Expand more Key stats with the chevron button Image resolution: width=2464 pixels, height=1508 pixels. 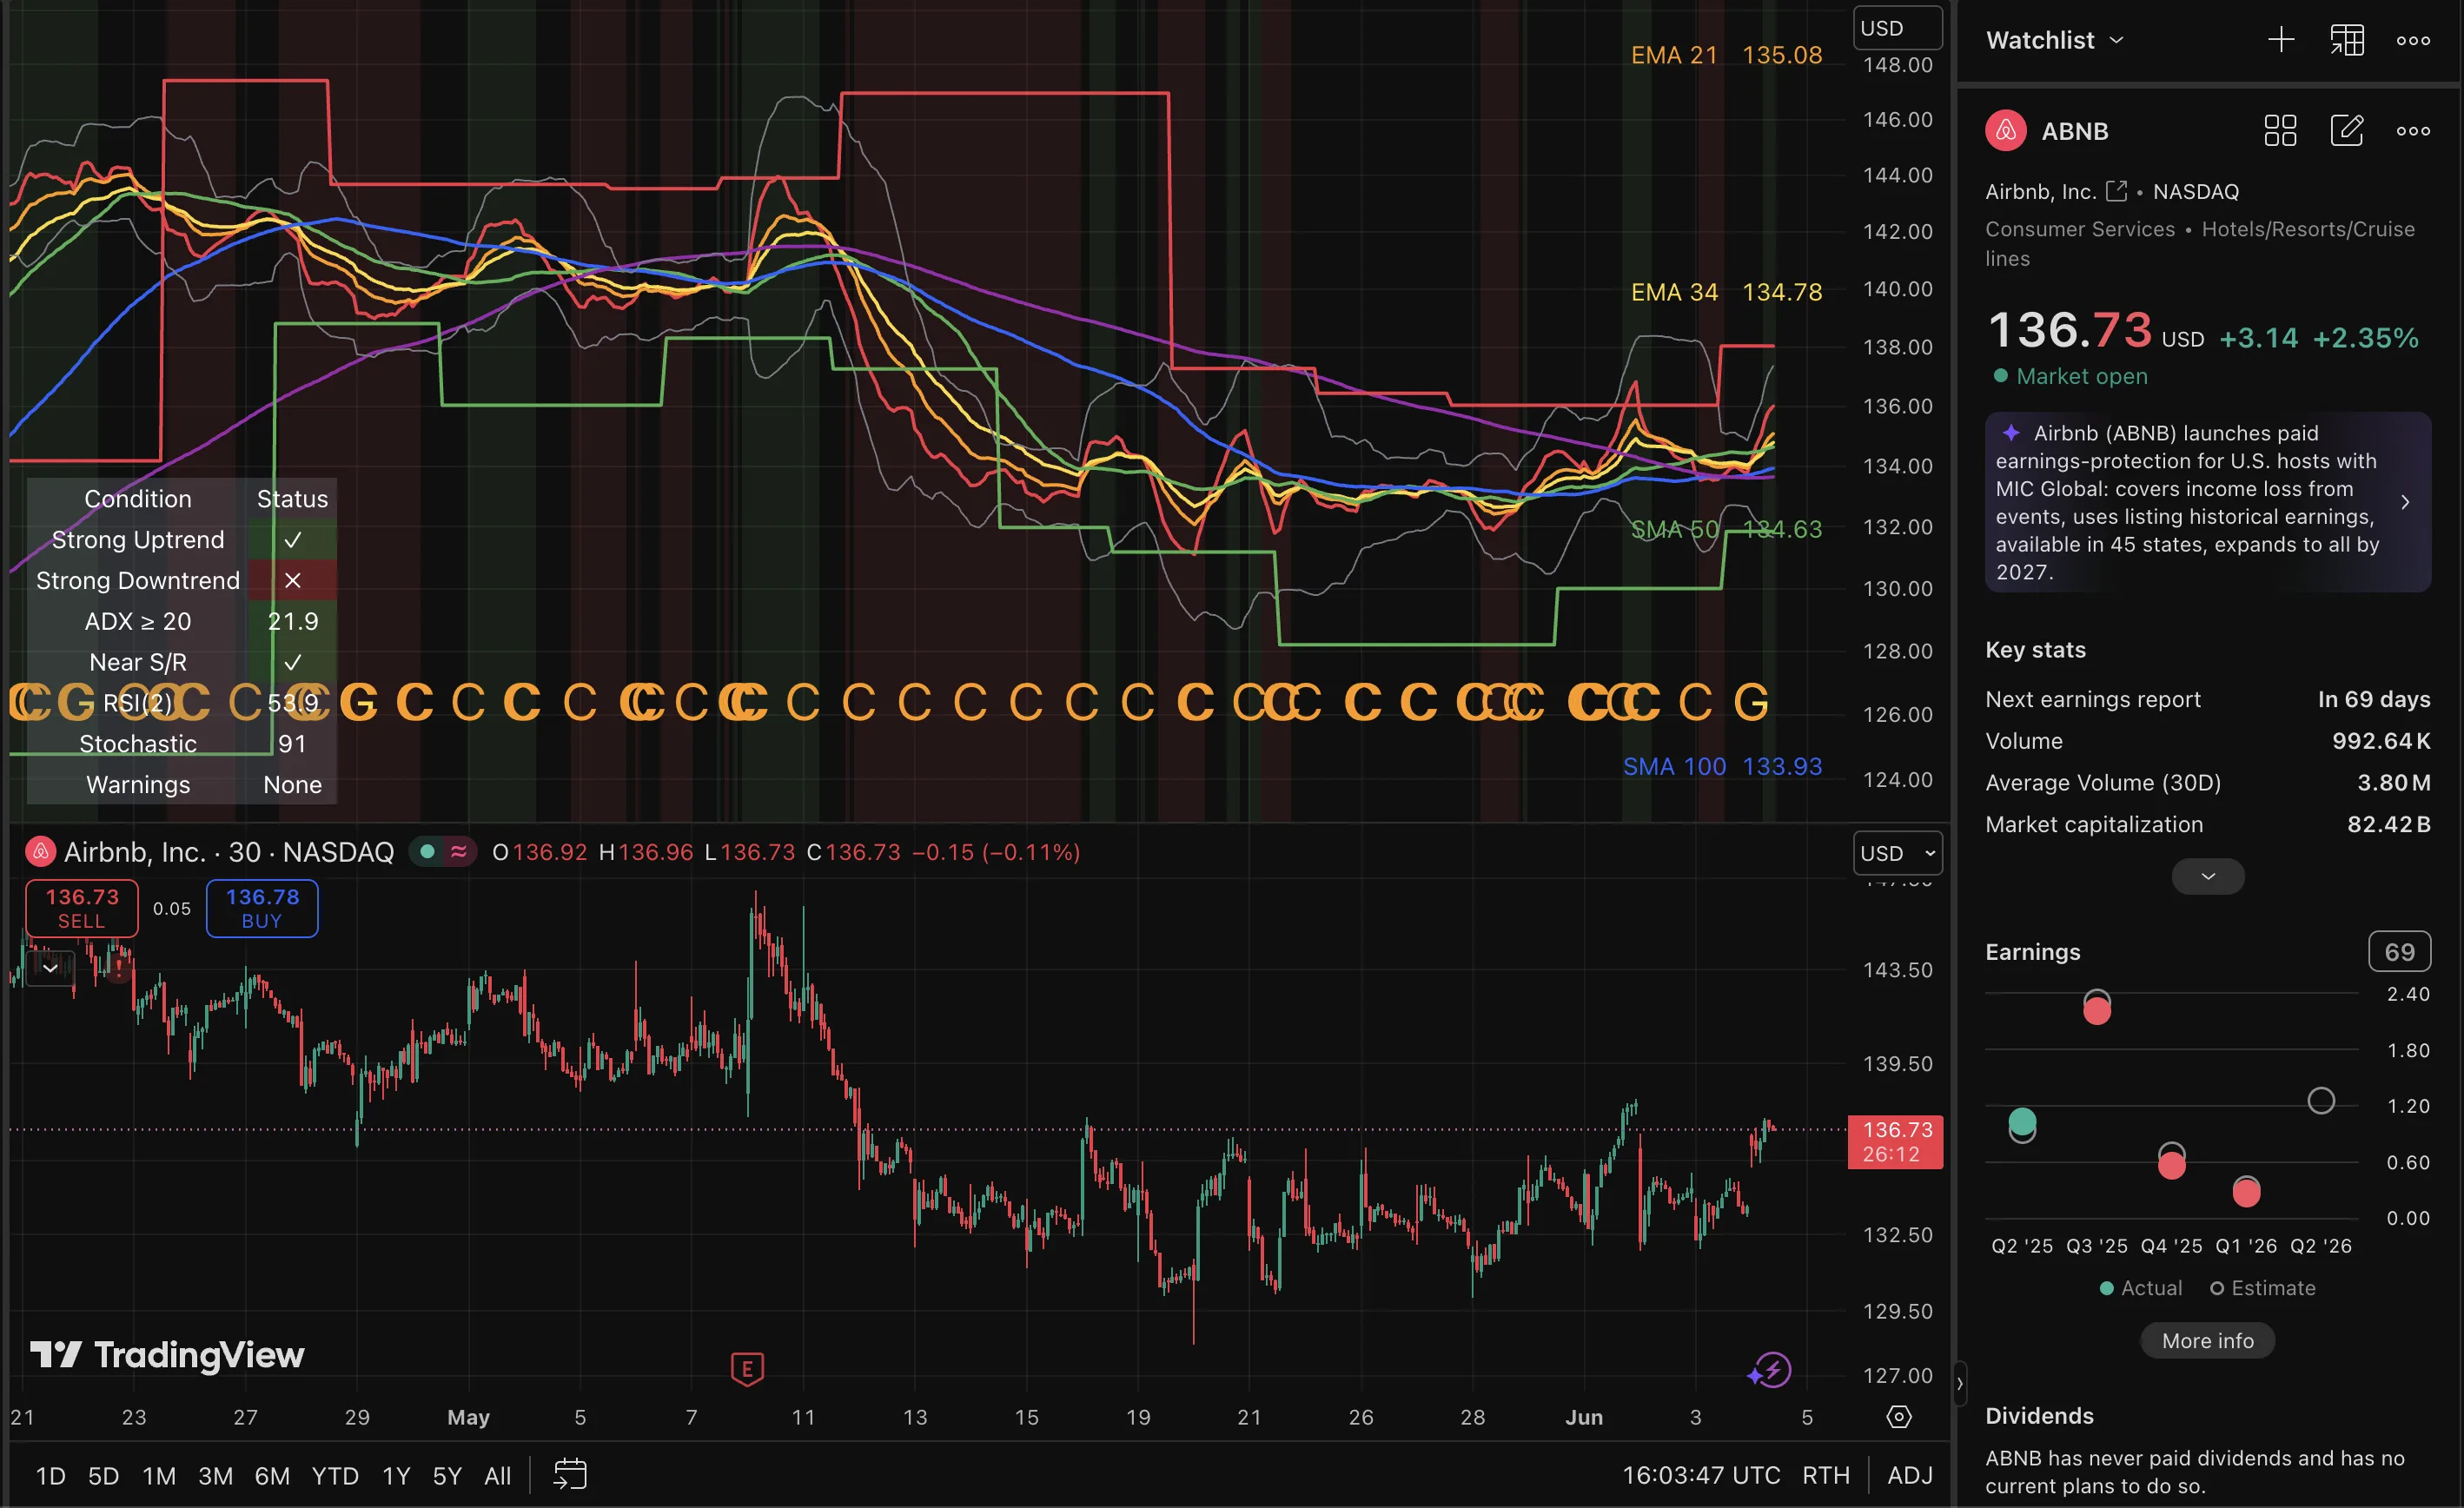2208,876
